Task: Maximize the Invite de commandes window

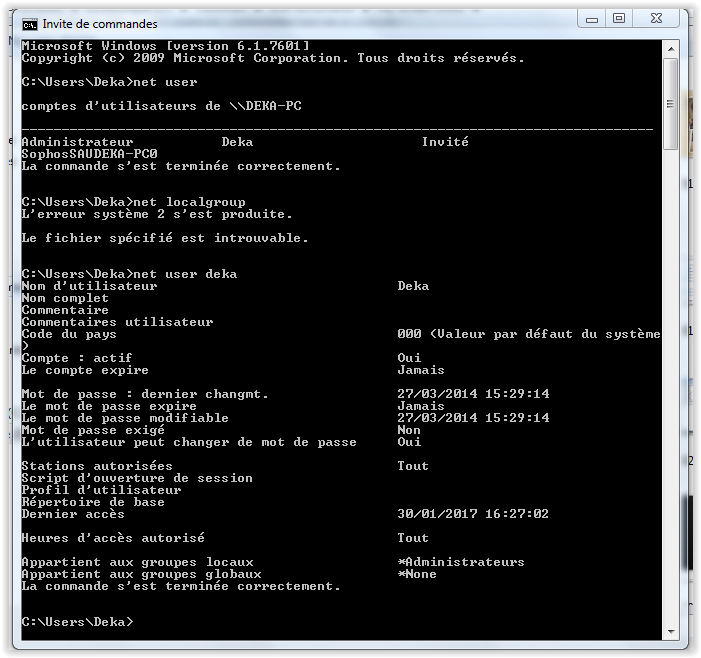Action: pyautogui.click(x=619, y=19)
